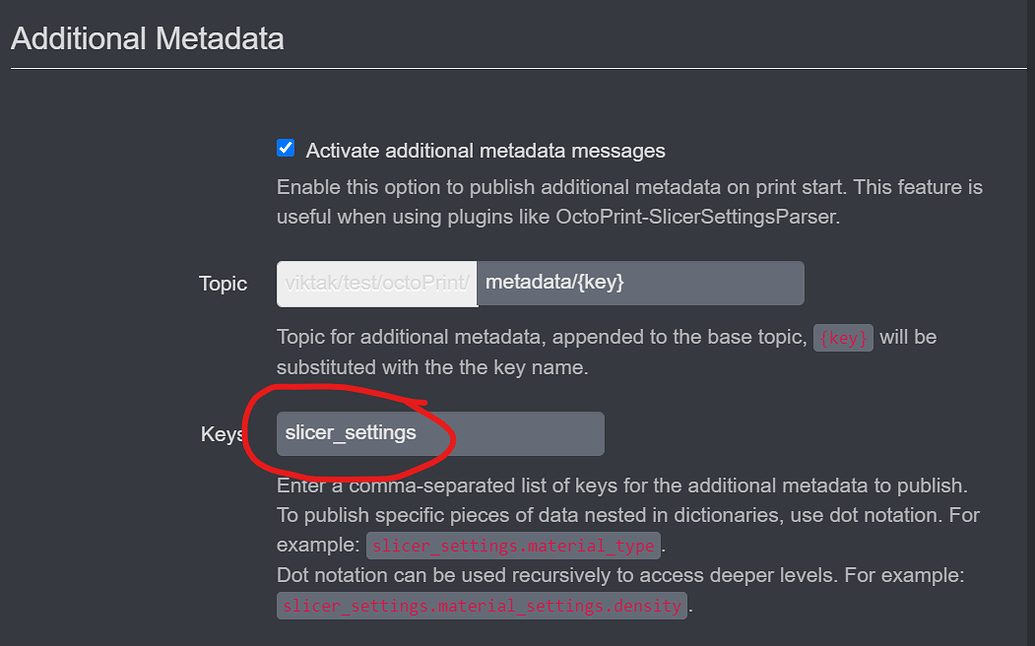Click the Topic input field showing 'metadata/{key}'
Viewport: 1035px width, 646px height.
click(x=640, y=283)
